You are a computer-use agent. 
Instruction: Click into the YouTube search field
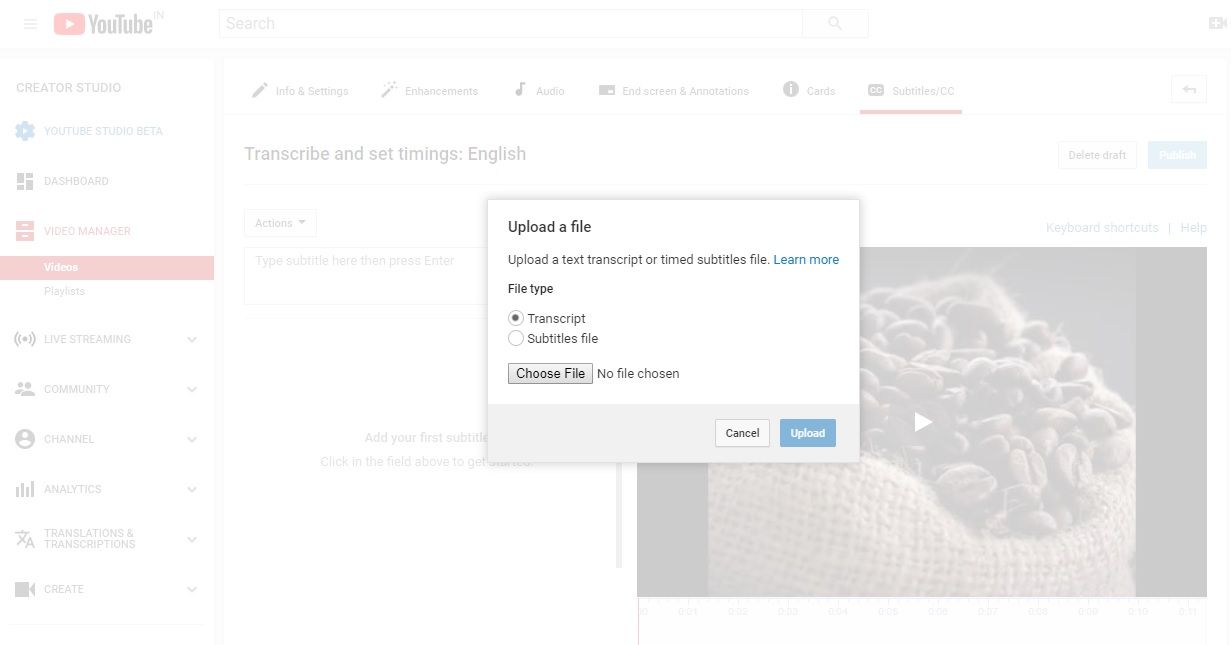tap(511, 24)
